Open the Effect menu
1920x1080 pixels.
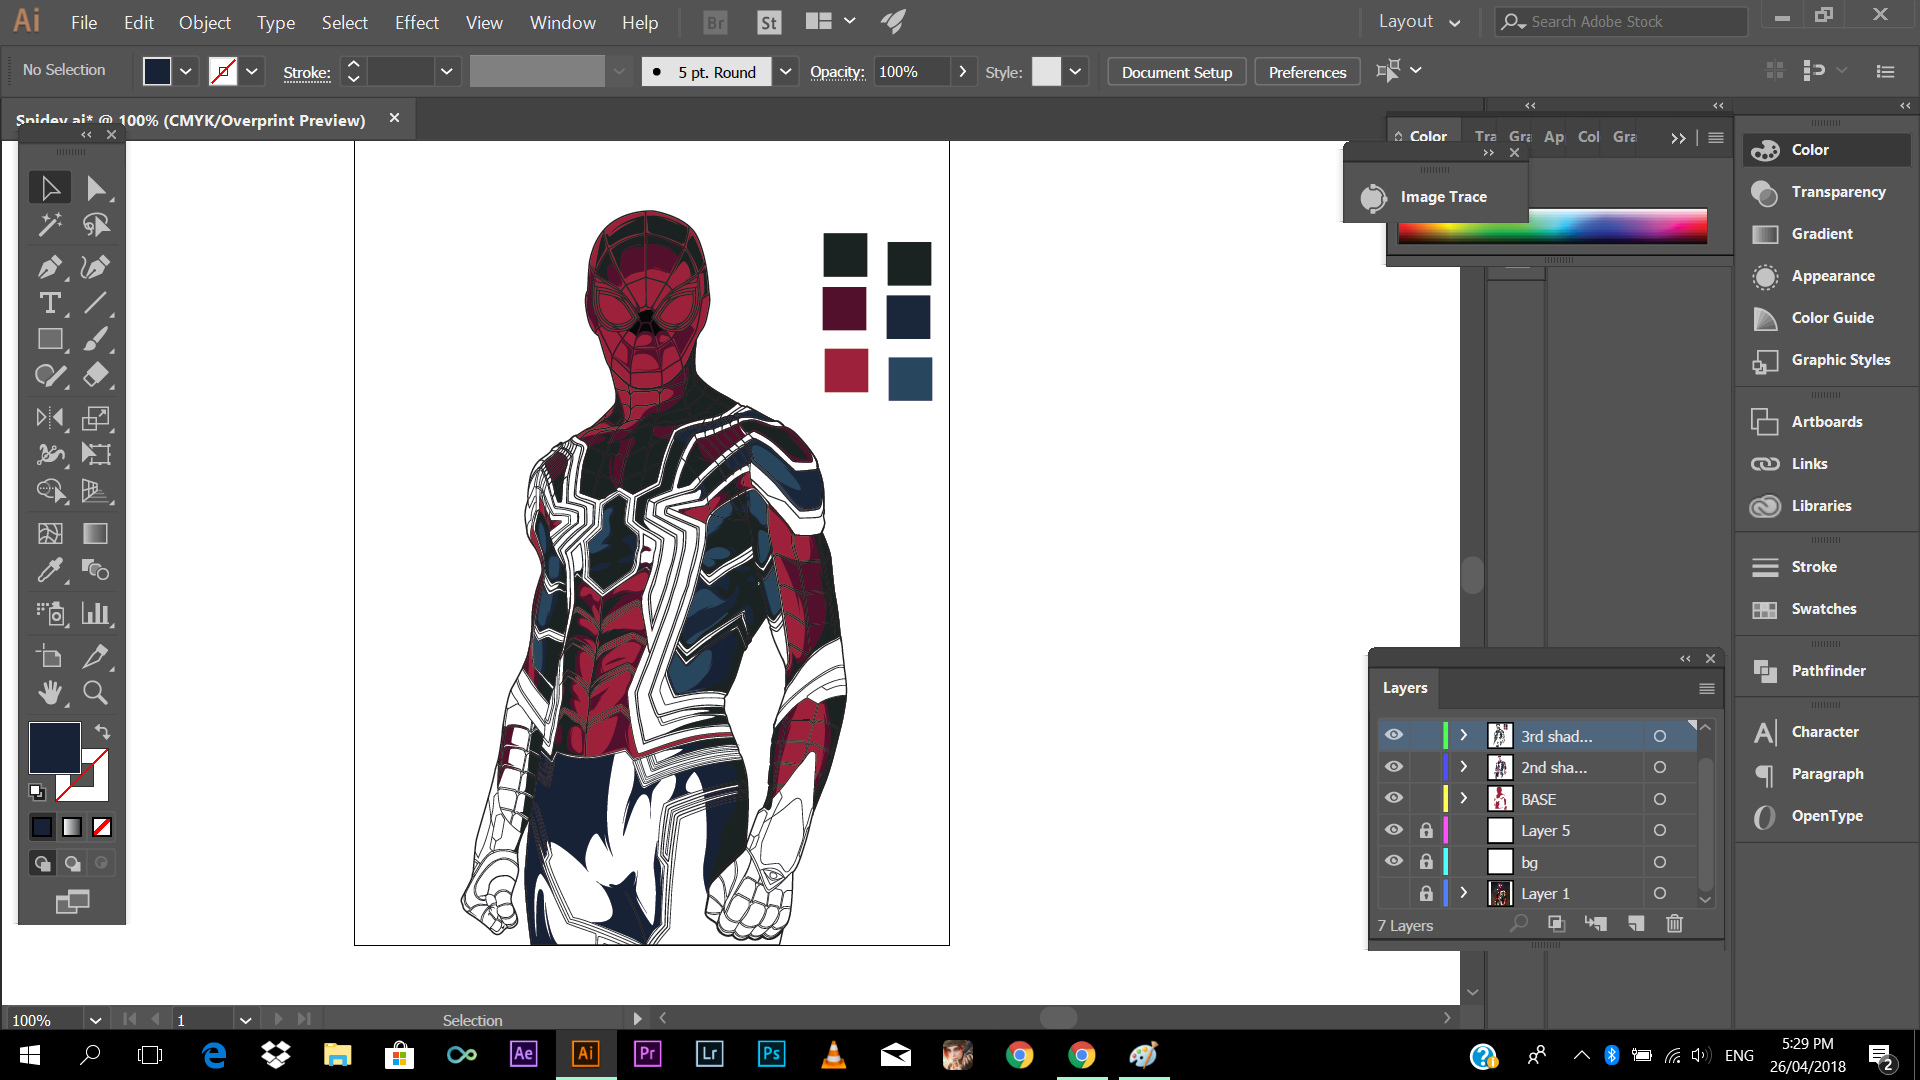(x=417, y=22)
